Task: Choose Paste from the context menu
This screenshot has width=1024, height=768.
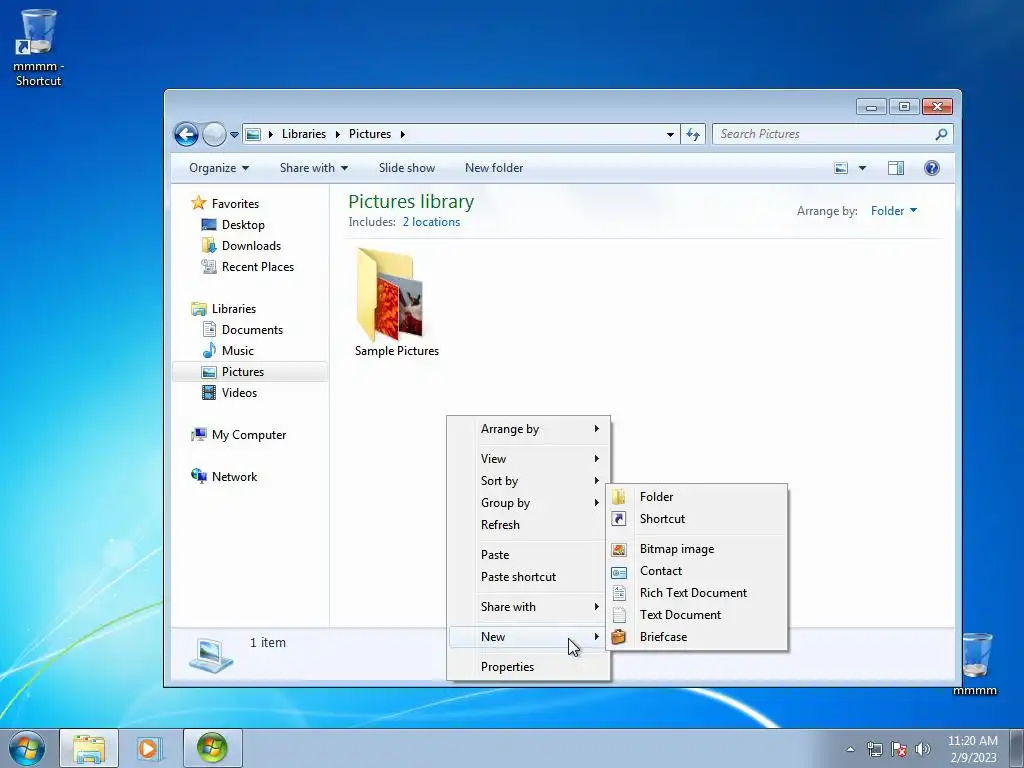Action: [529, 554]
